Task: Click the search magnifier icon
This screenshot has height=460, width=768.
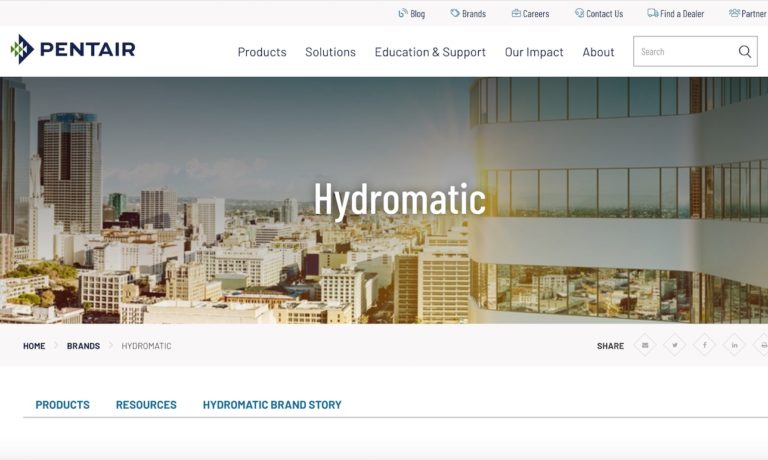Action: pos(744,51)
